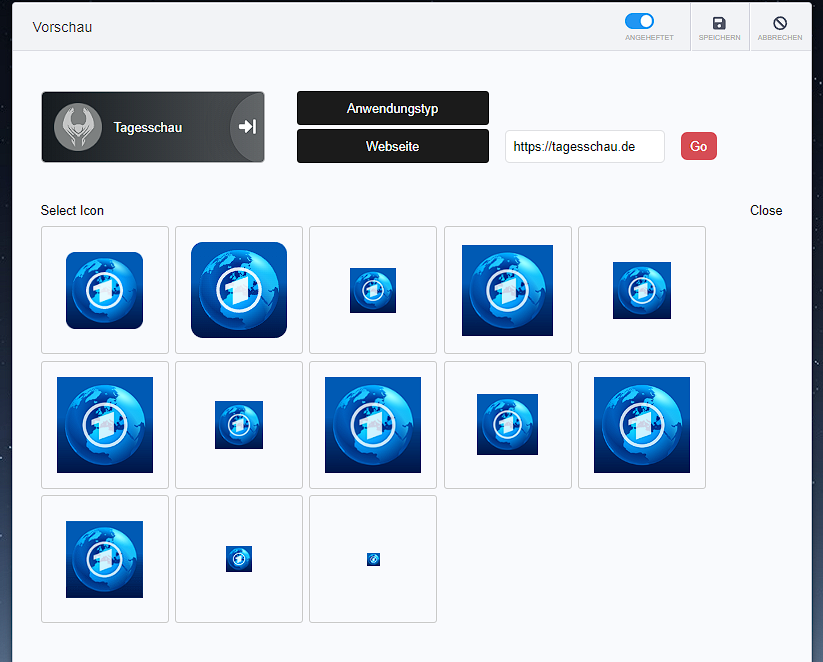Viewport: 823px width, 662px height.
Task: Click the Speichern save icon
Action: [719, 24]
